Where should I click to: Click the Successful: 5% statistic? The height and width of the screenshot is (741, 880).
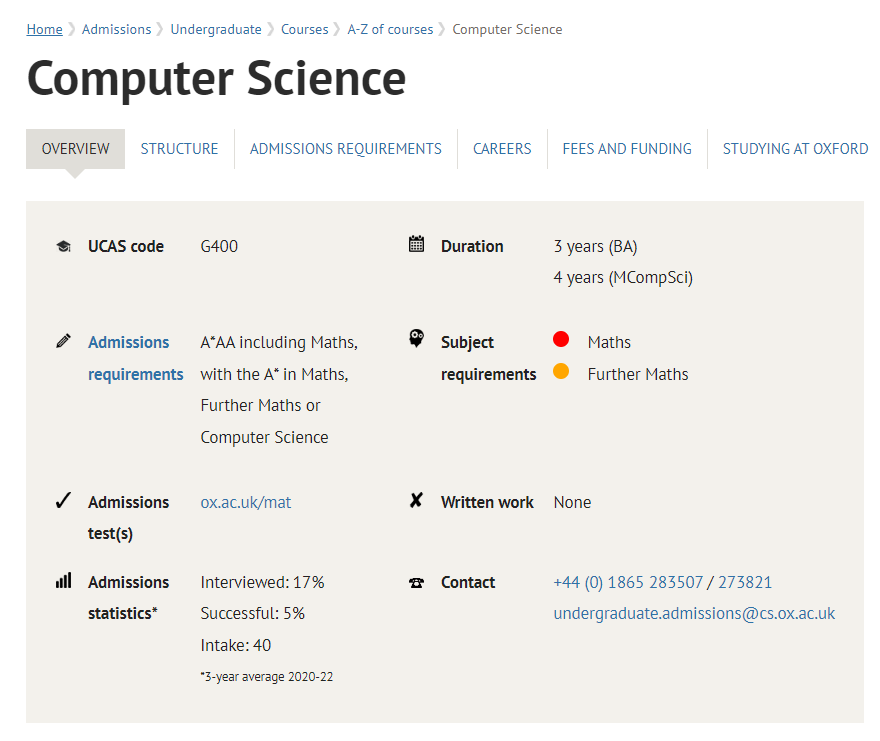coord(253,613)
